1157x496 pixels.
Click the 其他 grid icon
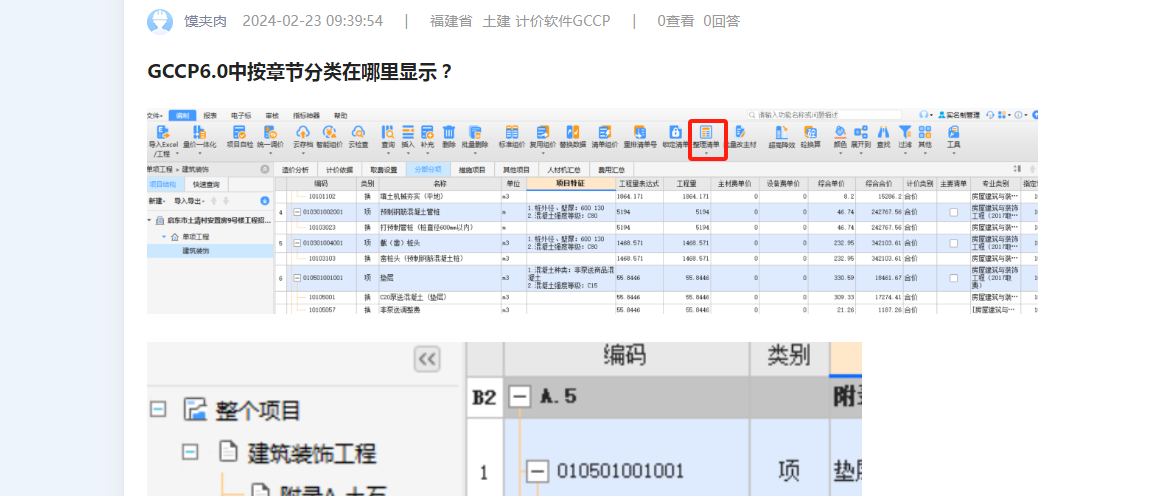point(925,132)
